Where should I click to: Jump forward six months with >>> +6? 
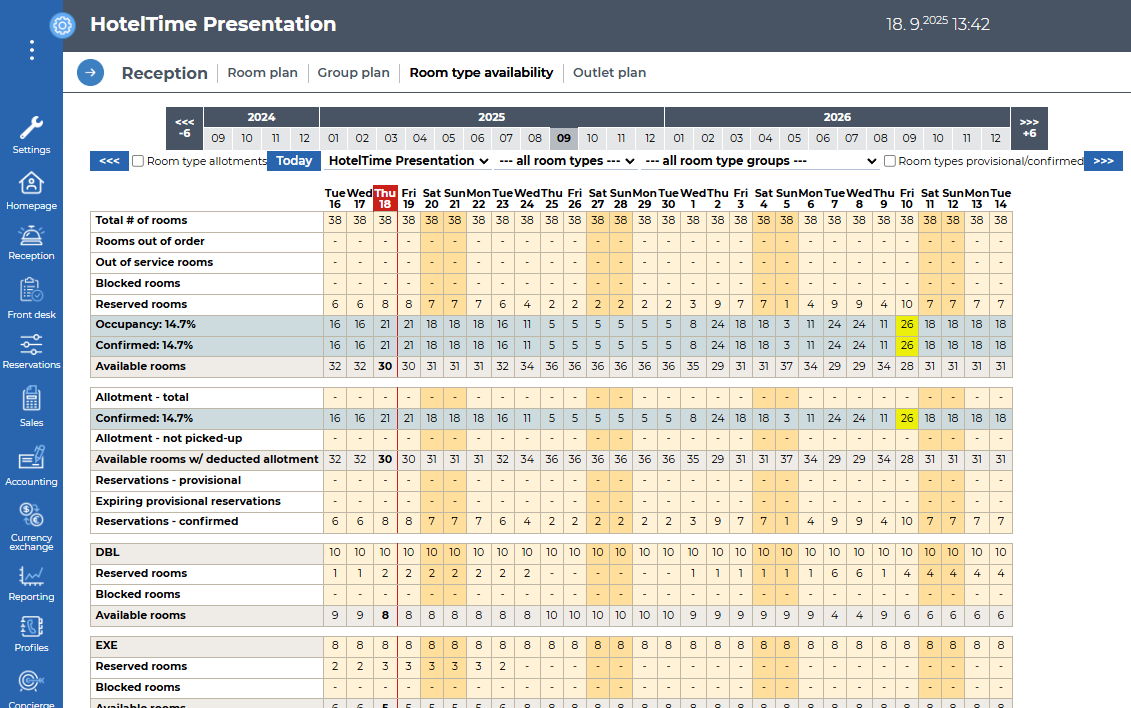pos(1029,127)
